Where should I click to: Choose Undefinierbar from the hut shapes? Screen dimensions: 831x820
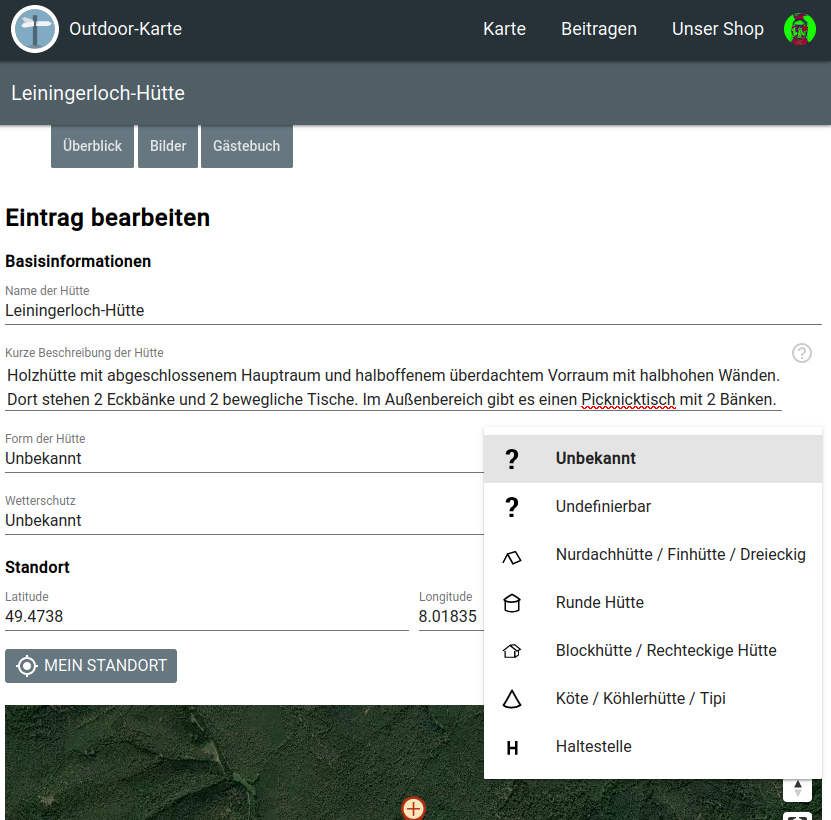603,507
